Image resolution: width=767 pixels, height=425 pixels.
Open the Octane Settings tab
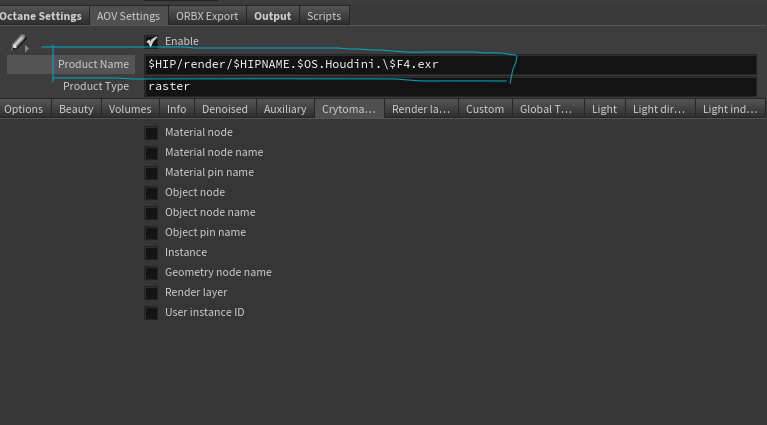(41, 16)
